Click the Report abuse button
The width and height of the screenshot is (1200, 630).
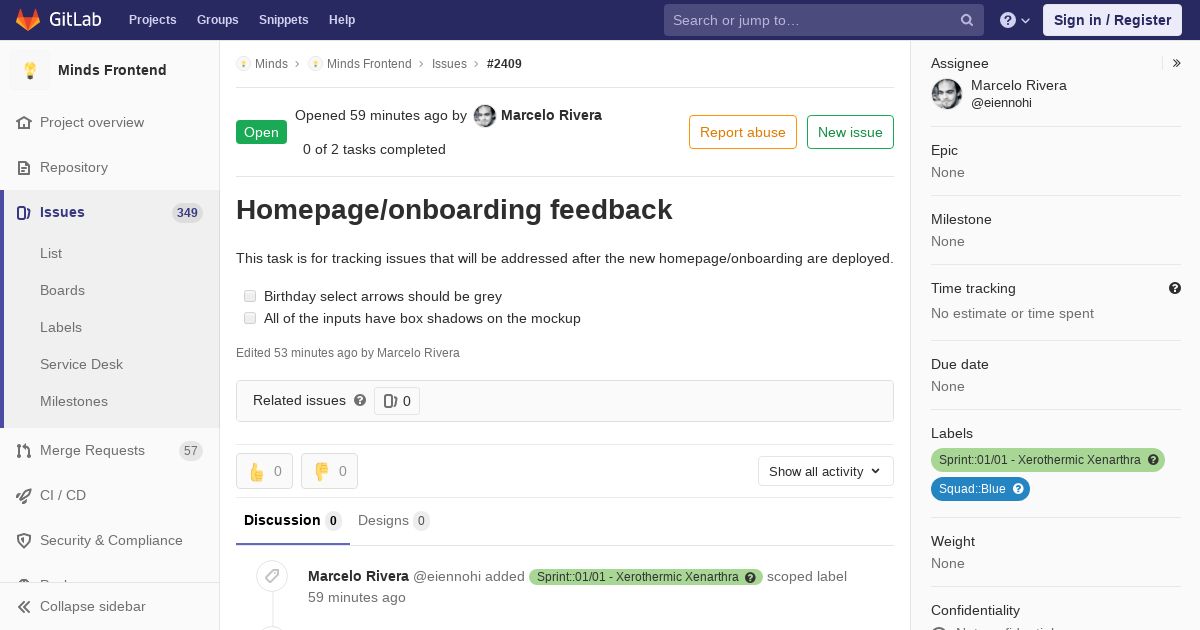tap(742, 132)
